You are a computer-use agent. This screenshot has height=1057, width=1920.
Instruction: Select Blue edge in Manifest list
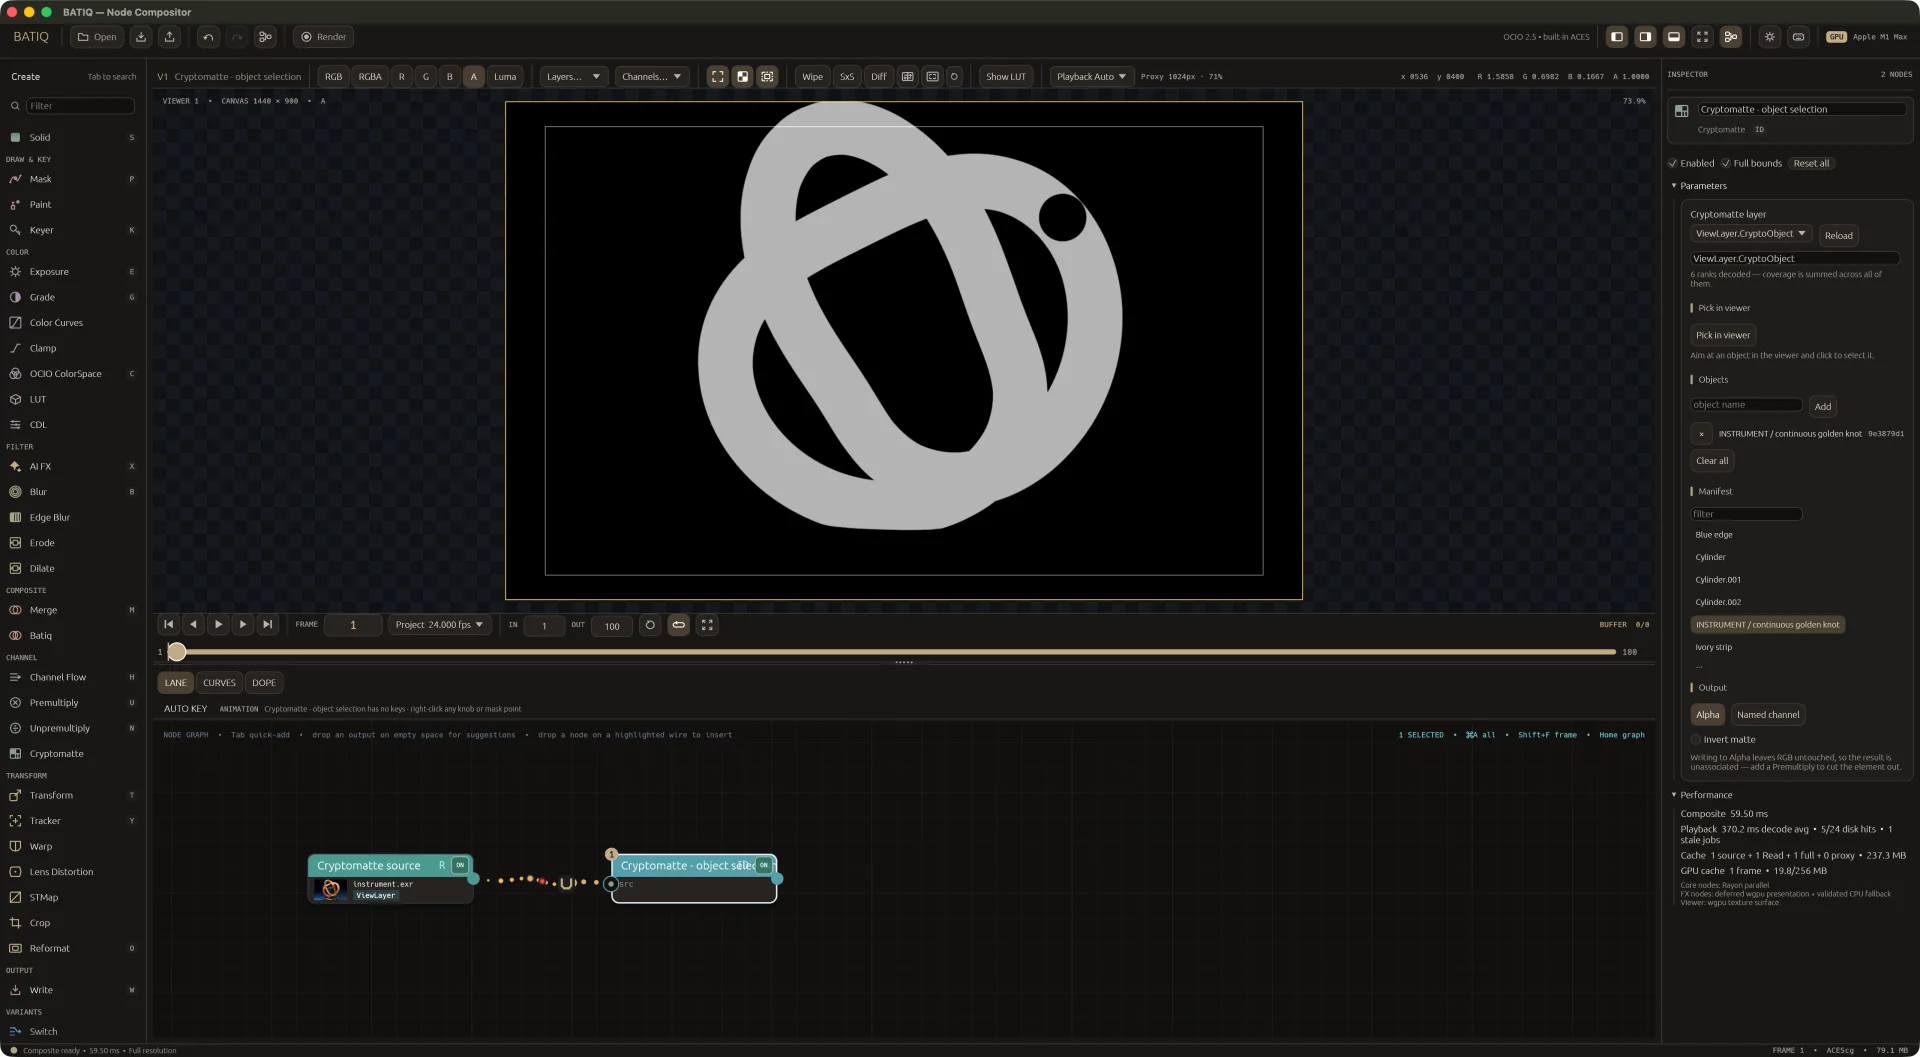(1713, 535)
